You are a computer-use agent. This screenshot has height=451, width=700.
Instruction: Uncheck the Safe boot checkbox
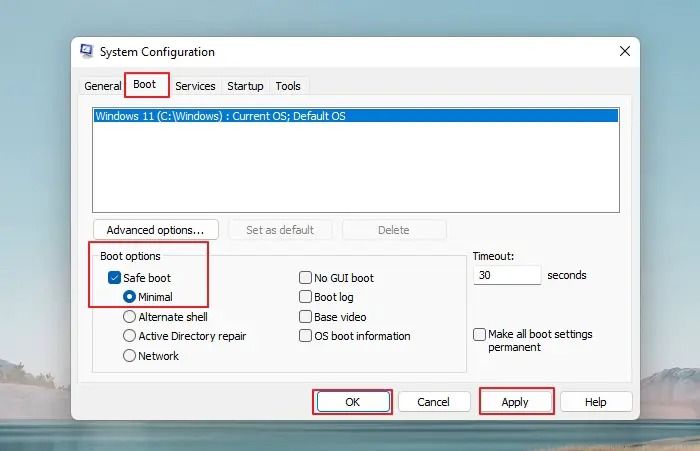point(114,277)
